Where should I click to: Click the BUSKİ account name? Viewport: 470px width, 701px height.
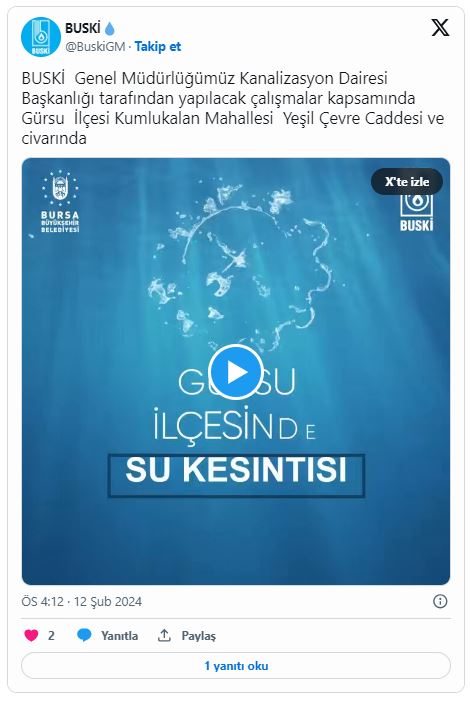pyautogui.click(x=83, y=28)
